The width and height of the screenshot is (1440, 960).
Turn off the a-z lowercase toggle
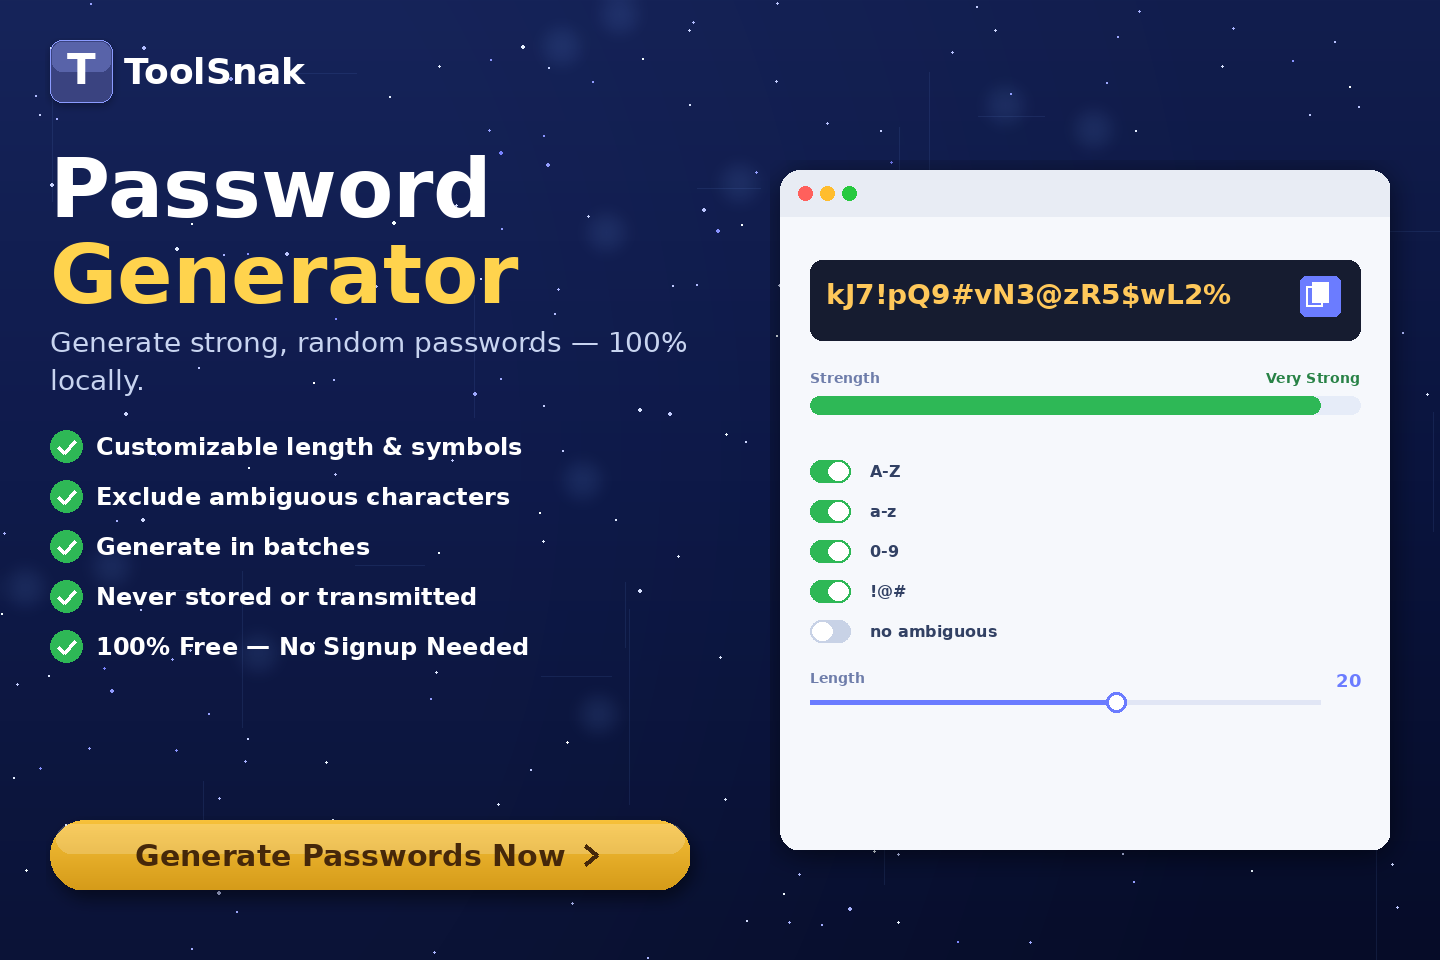831,511
